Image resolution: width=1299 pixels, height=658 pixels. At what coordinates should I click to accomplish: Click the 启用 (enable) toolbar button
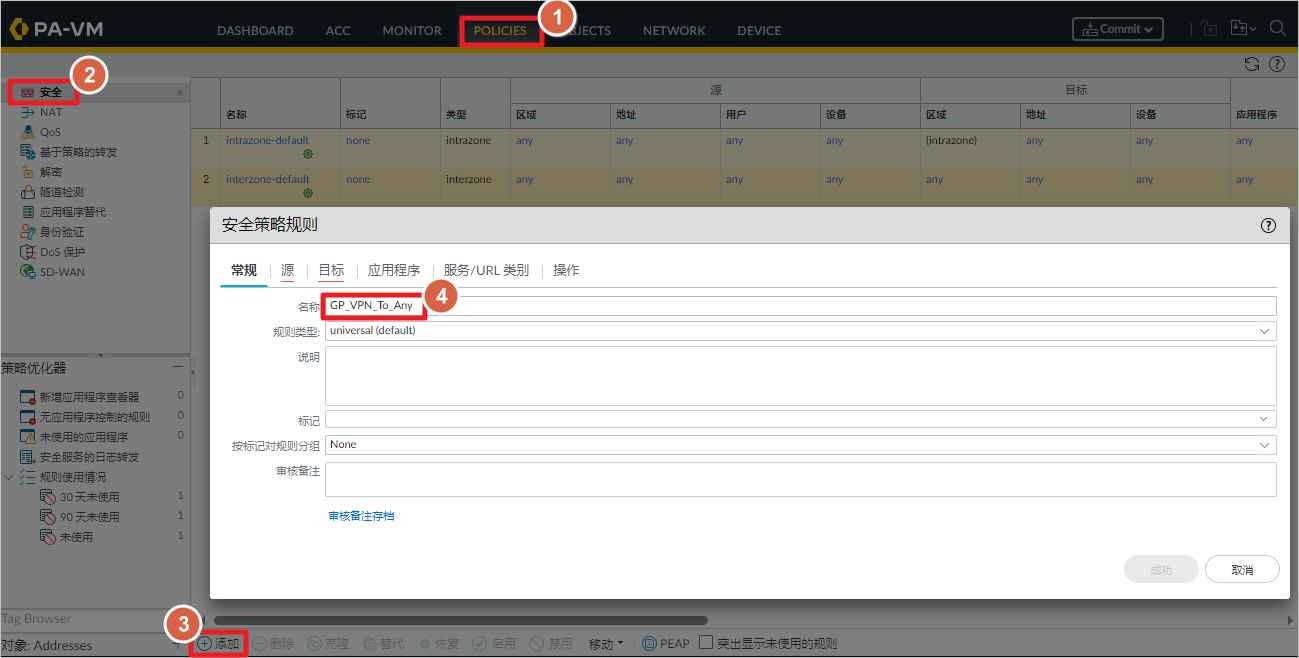click(x=494, y=644)
